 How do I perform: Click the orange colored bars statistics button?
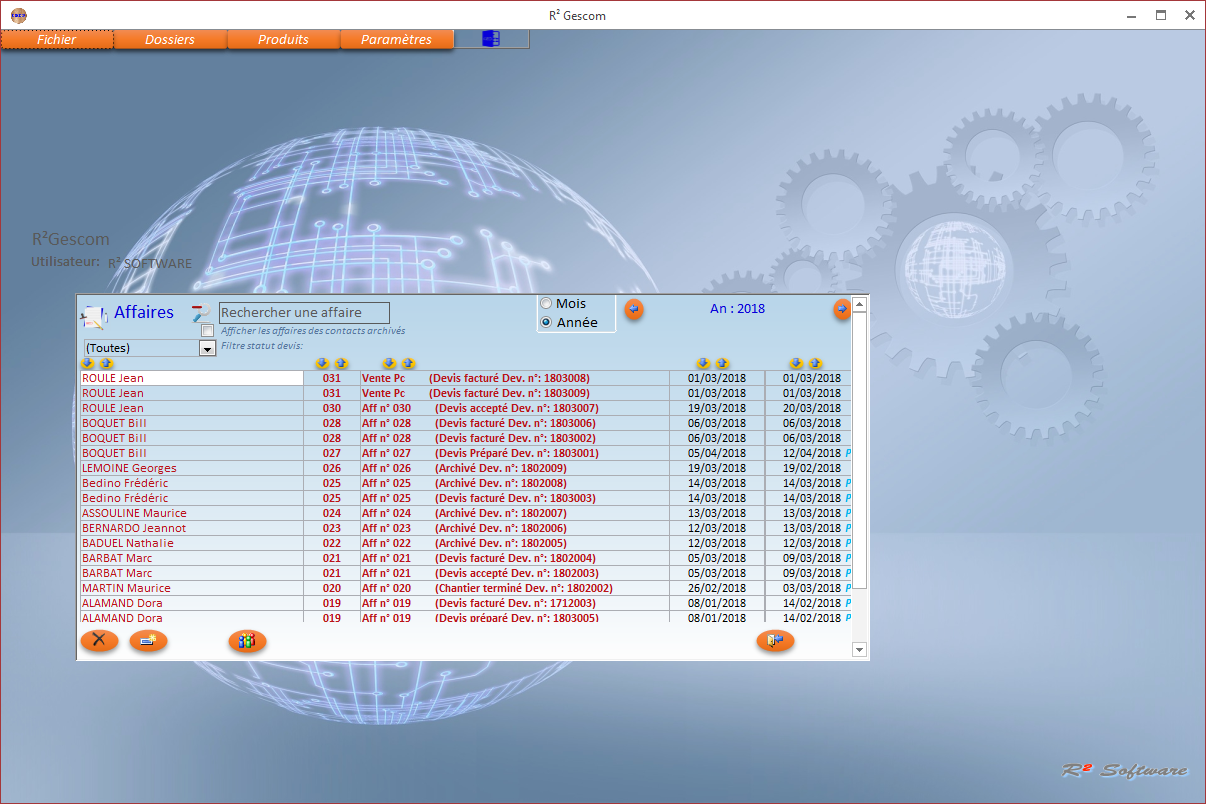click(247, 641)
